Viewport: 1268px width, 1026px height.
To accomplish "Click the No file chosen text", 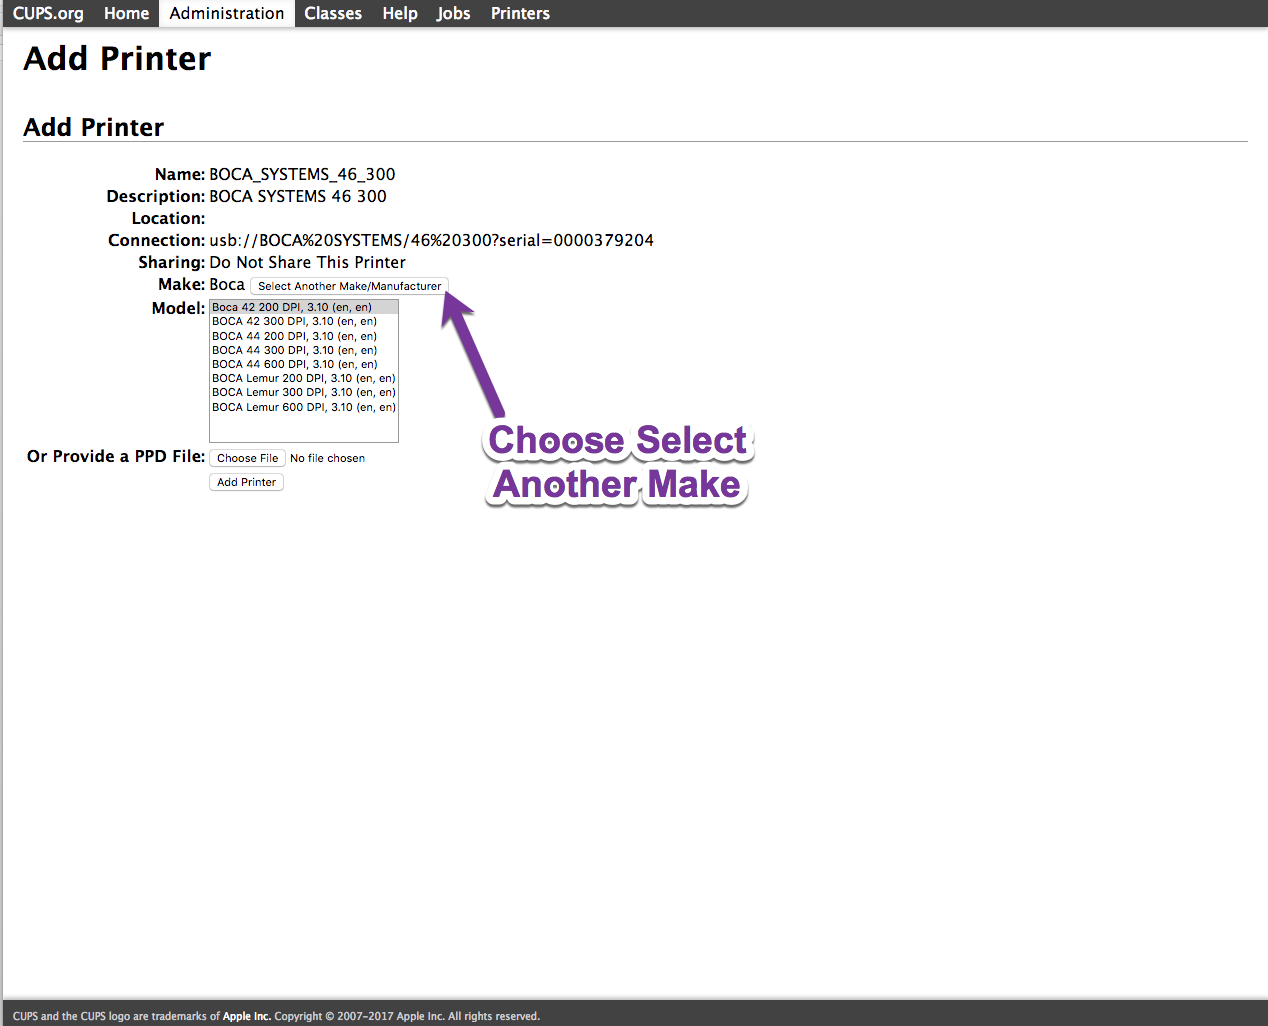I will tap(327, 458).
